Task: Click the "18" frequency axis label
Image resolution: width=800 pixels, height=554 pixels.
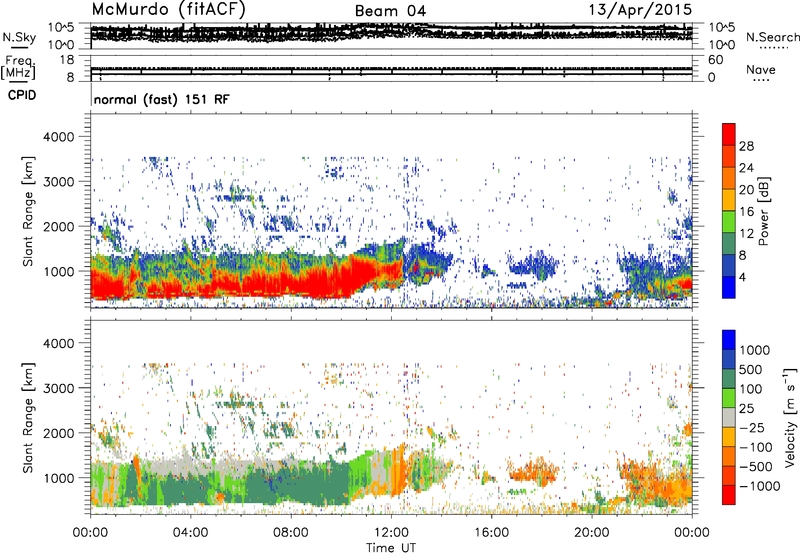Action: [67, 60]
